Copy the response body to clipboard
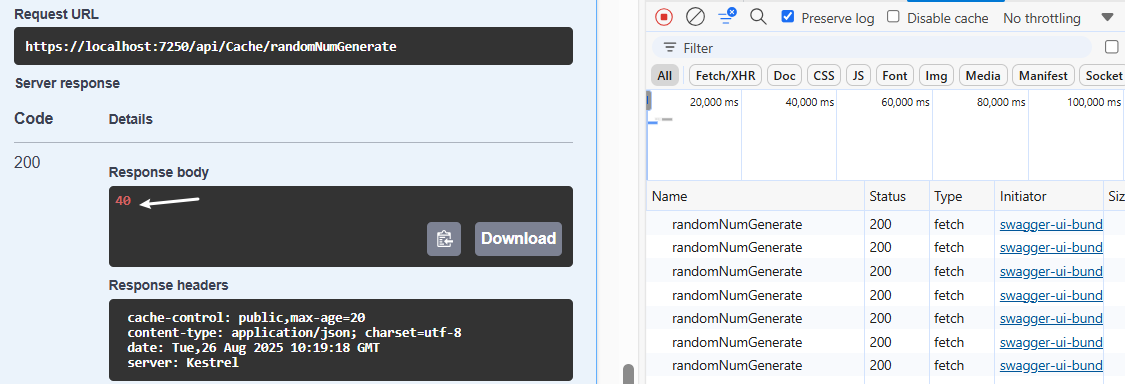 tap(444, 239)
